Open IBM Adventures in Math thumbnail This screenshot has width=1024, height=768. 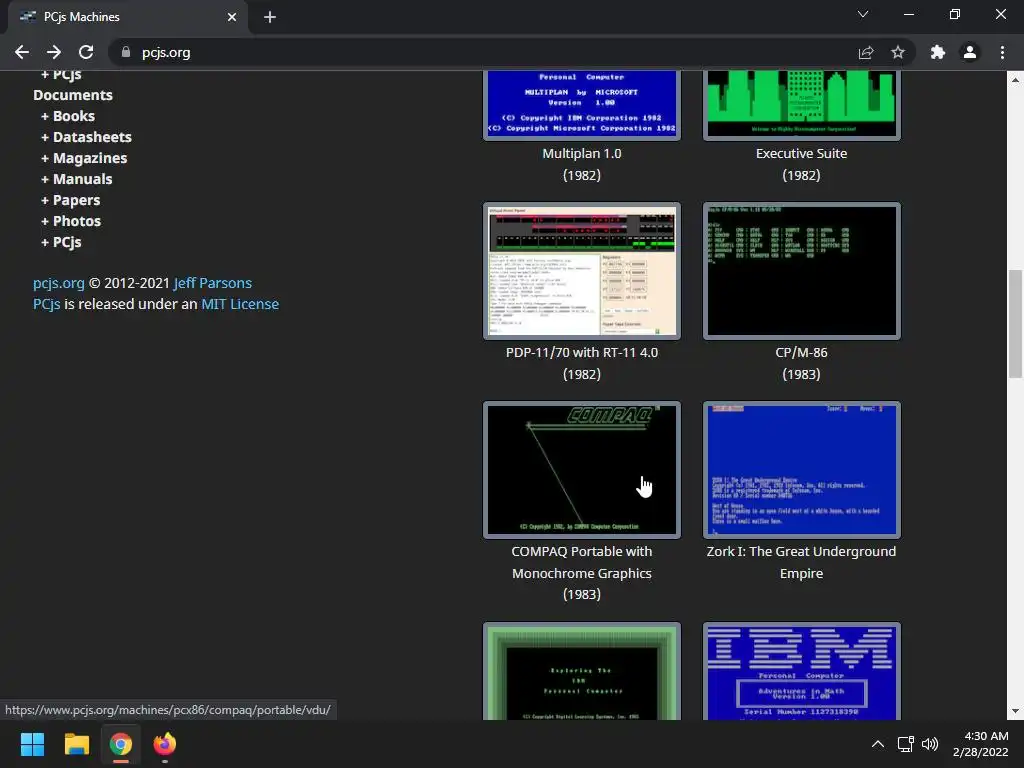pyautogui.click(x=801, y=671)
